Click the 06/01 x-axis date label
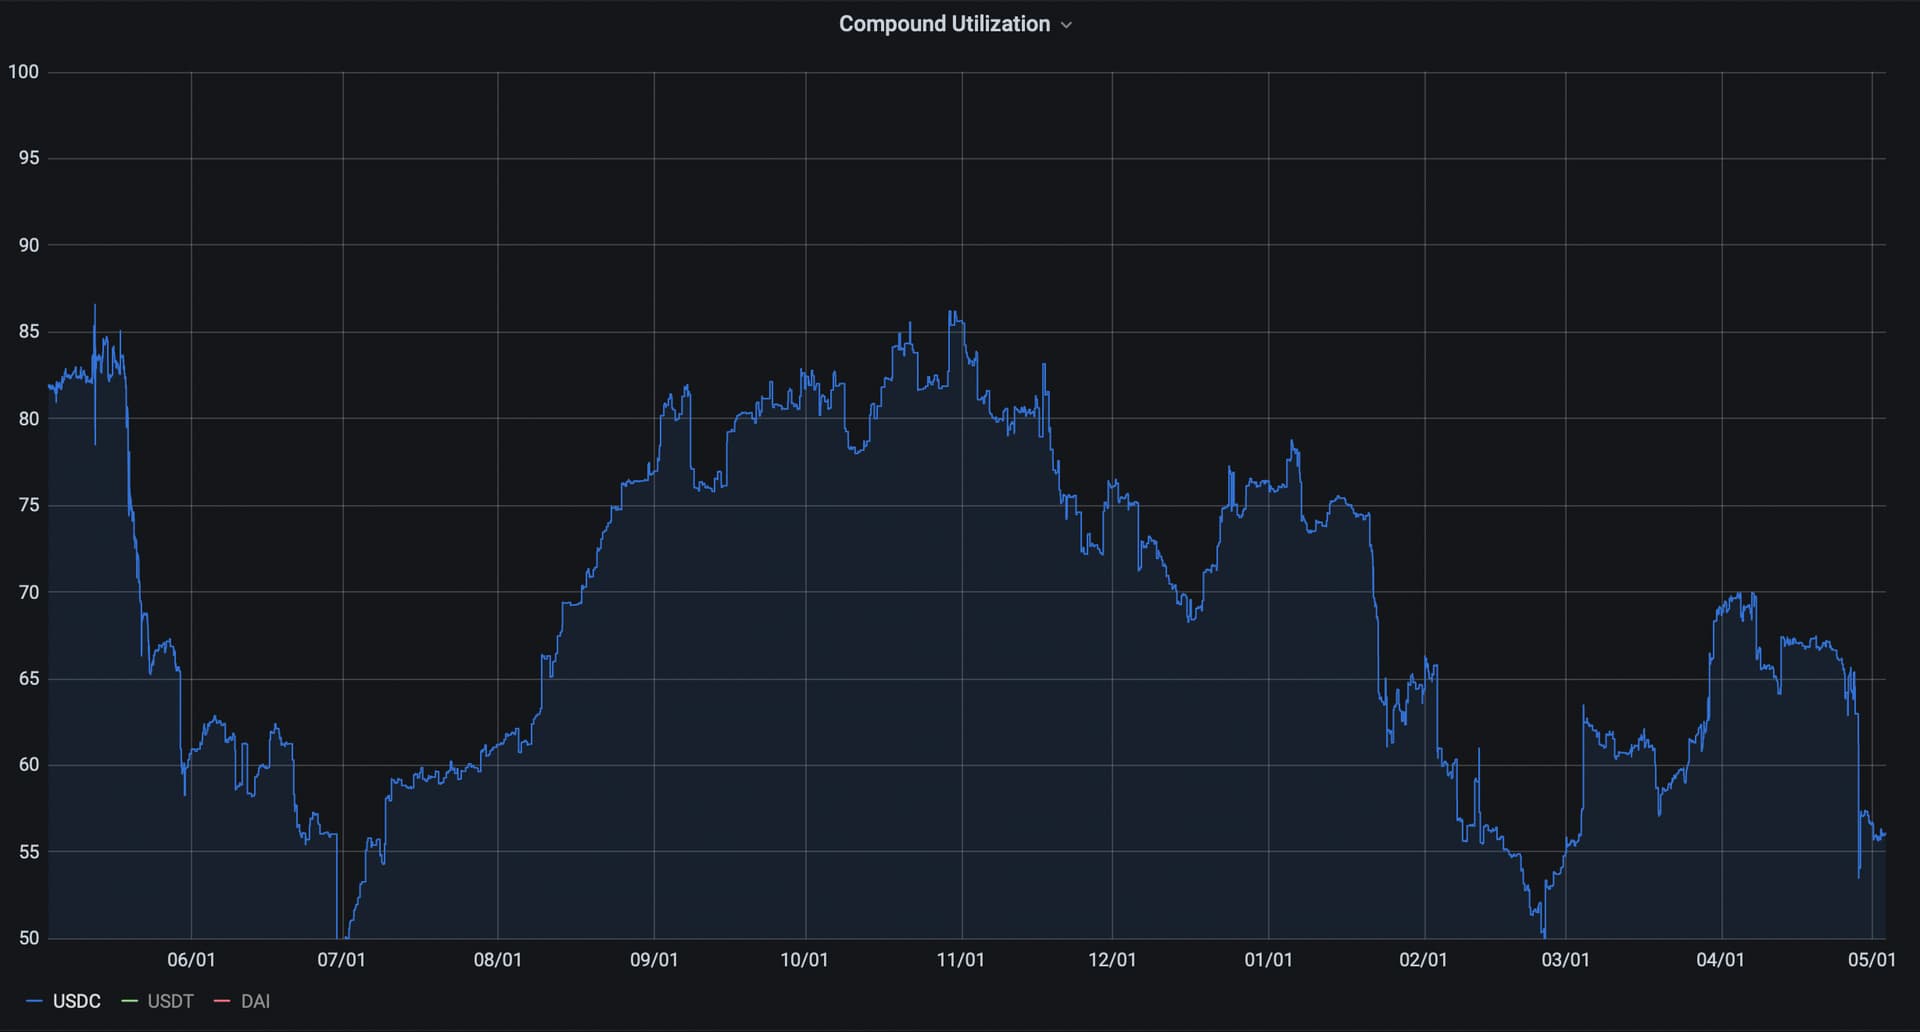 click(191, 960)
